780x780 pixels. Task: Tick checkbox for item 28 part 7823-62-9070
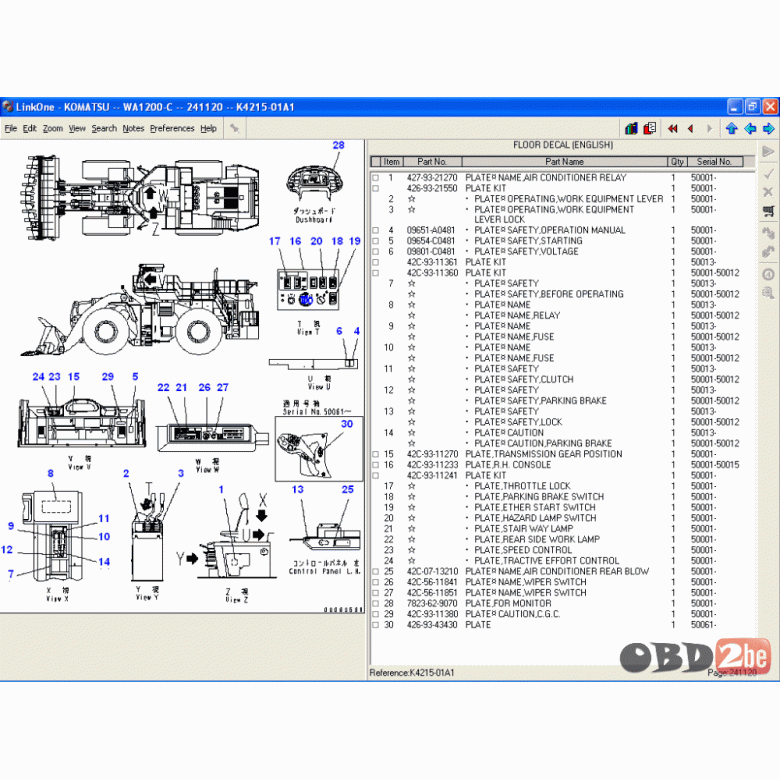coord(376,603)
